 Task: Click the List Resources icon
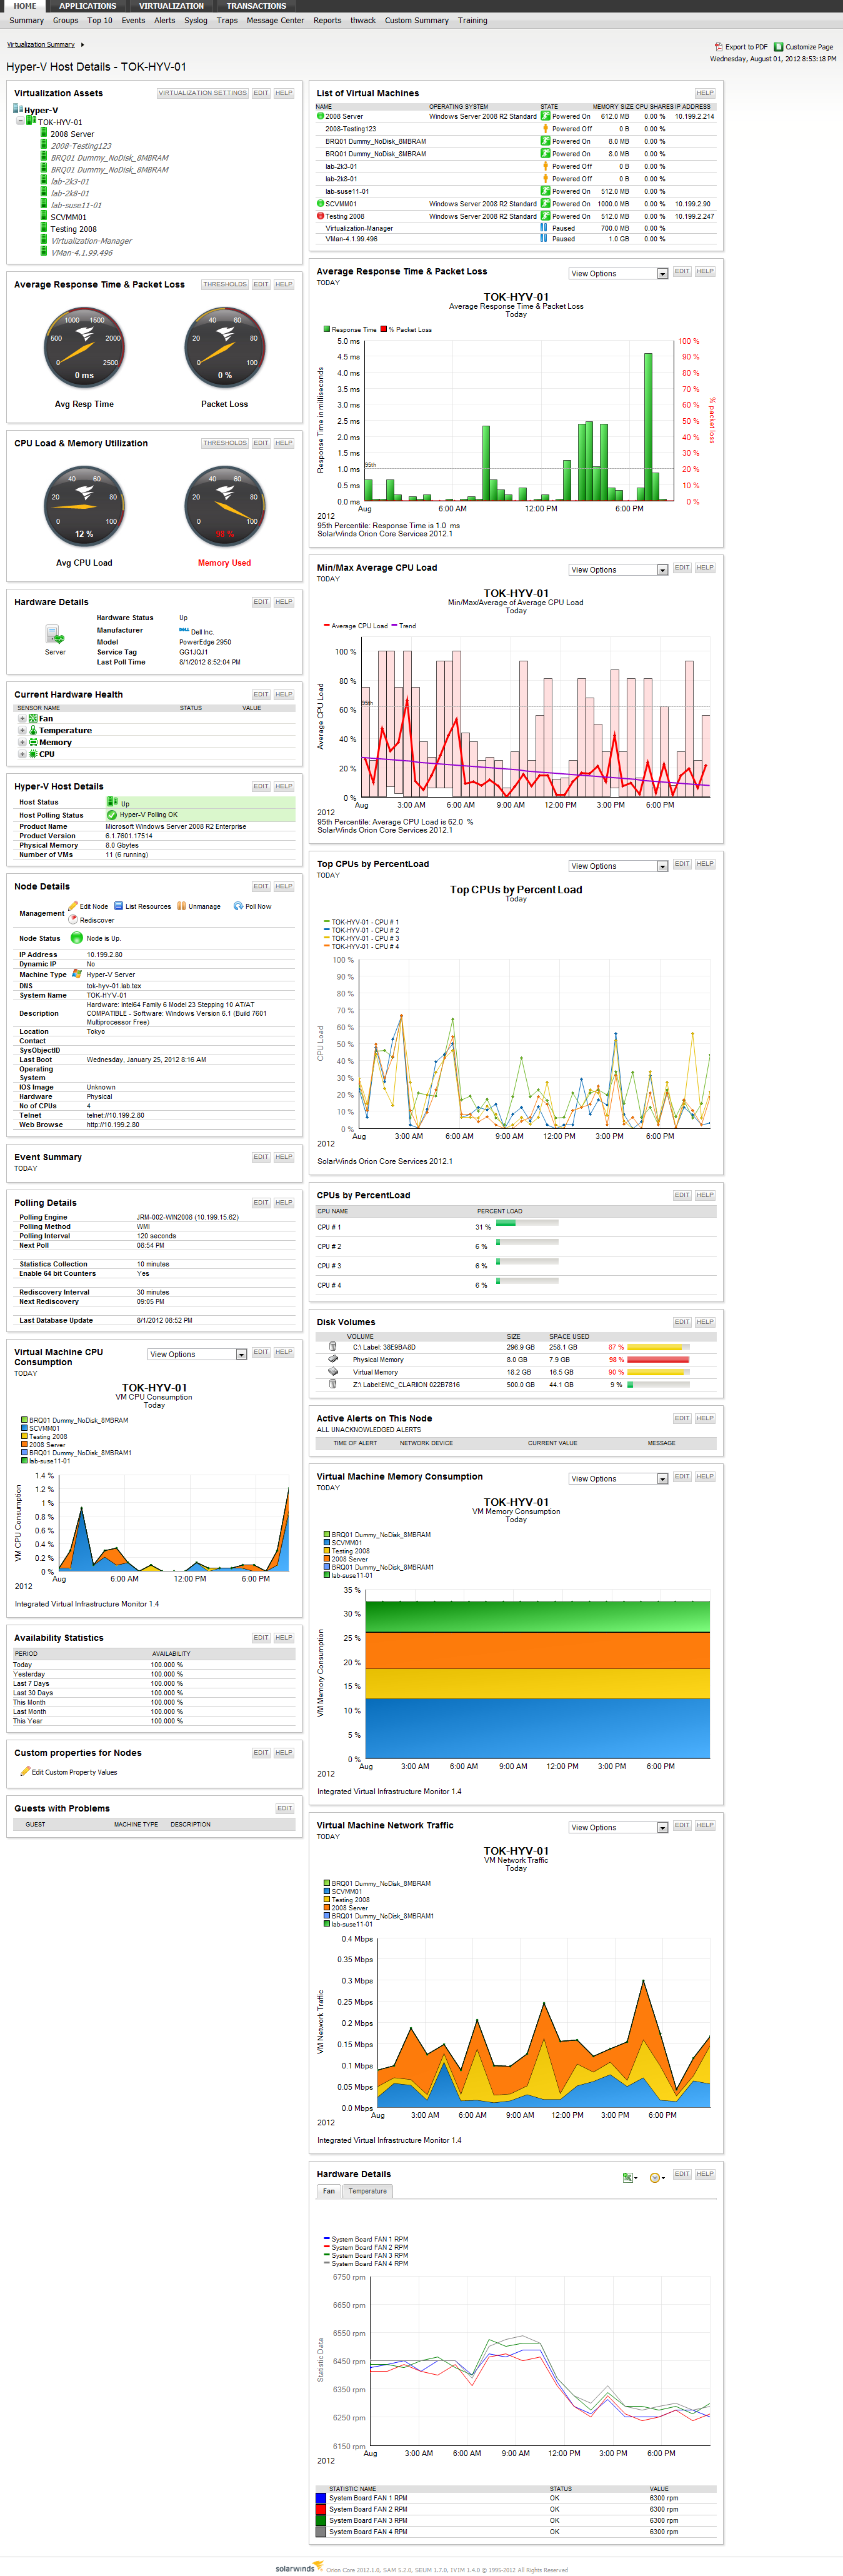click(119, 906)
